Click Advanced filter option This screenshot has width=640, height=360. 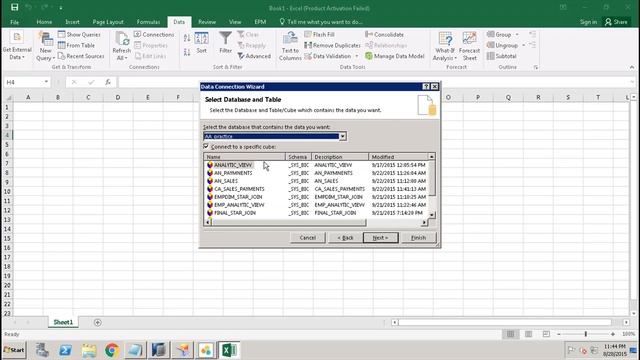pos(254,56)
